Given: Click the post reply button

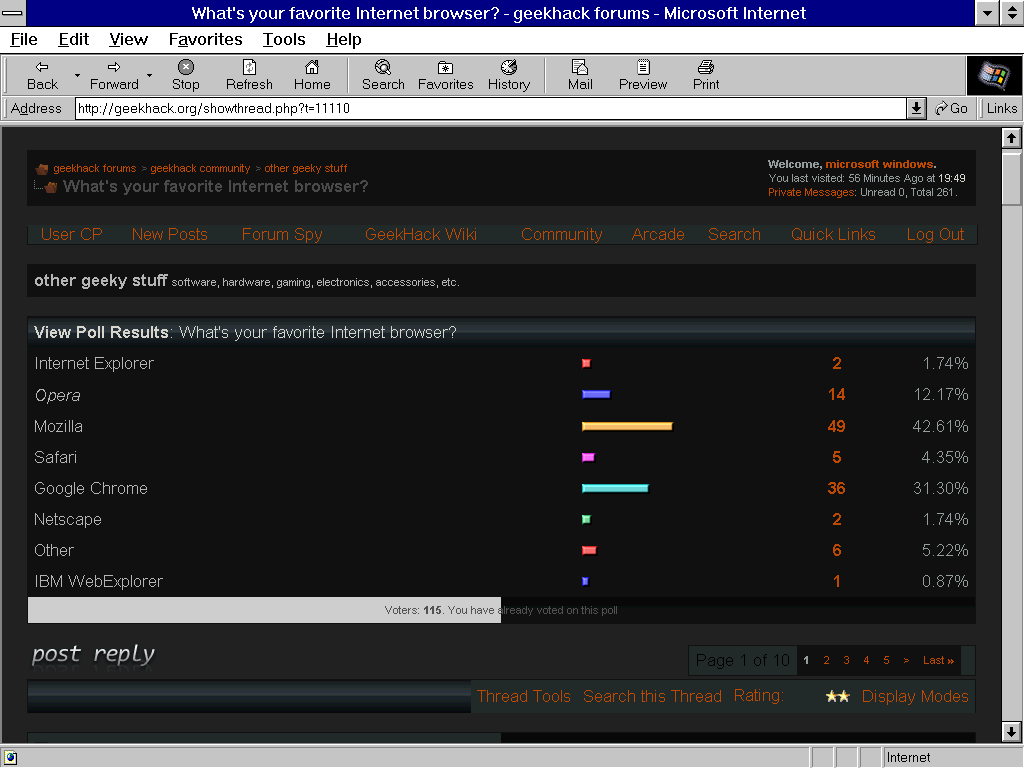Looking at the screenshot, I should (93, 655).
